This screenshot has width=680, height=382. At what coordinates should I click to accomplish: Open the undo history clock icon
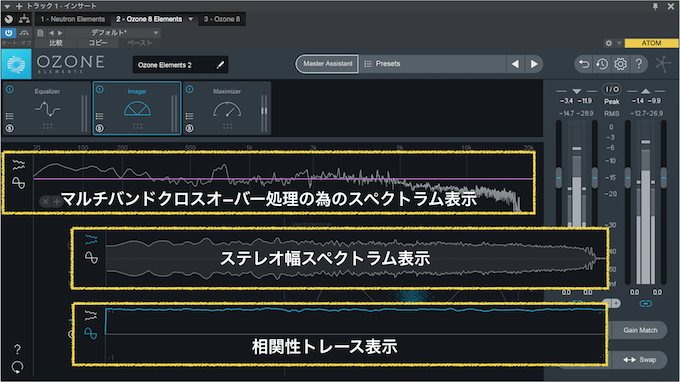pos(602,64)
